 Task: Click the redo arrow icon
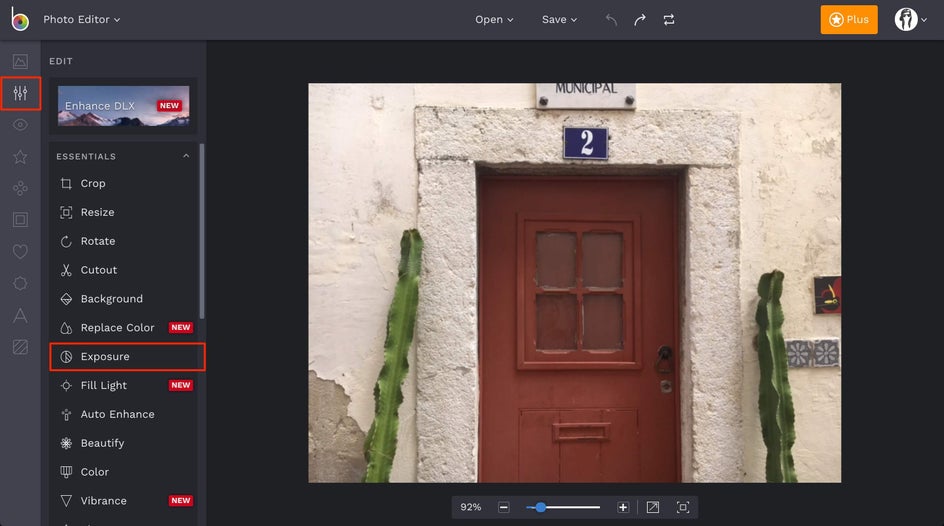pyautogui.click(x=640, y=20)
